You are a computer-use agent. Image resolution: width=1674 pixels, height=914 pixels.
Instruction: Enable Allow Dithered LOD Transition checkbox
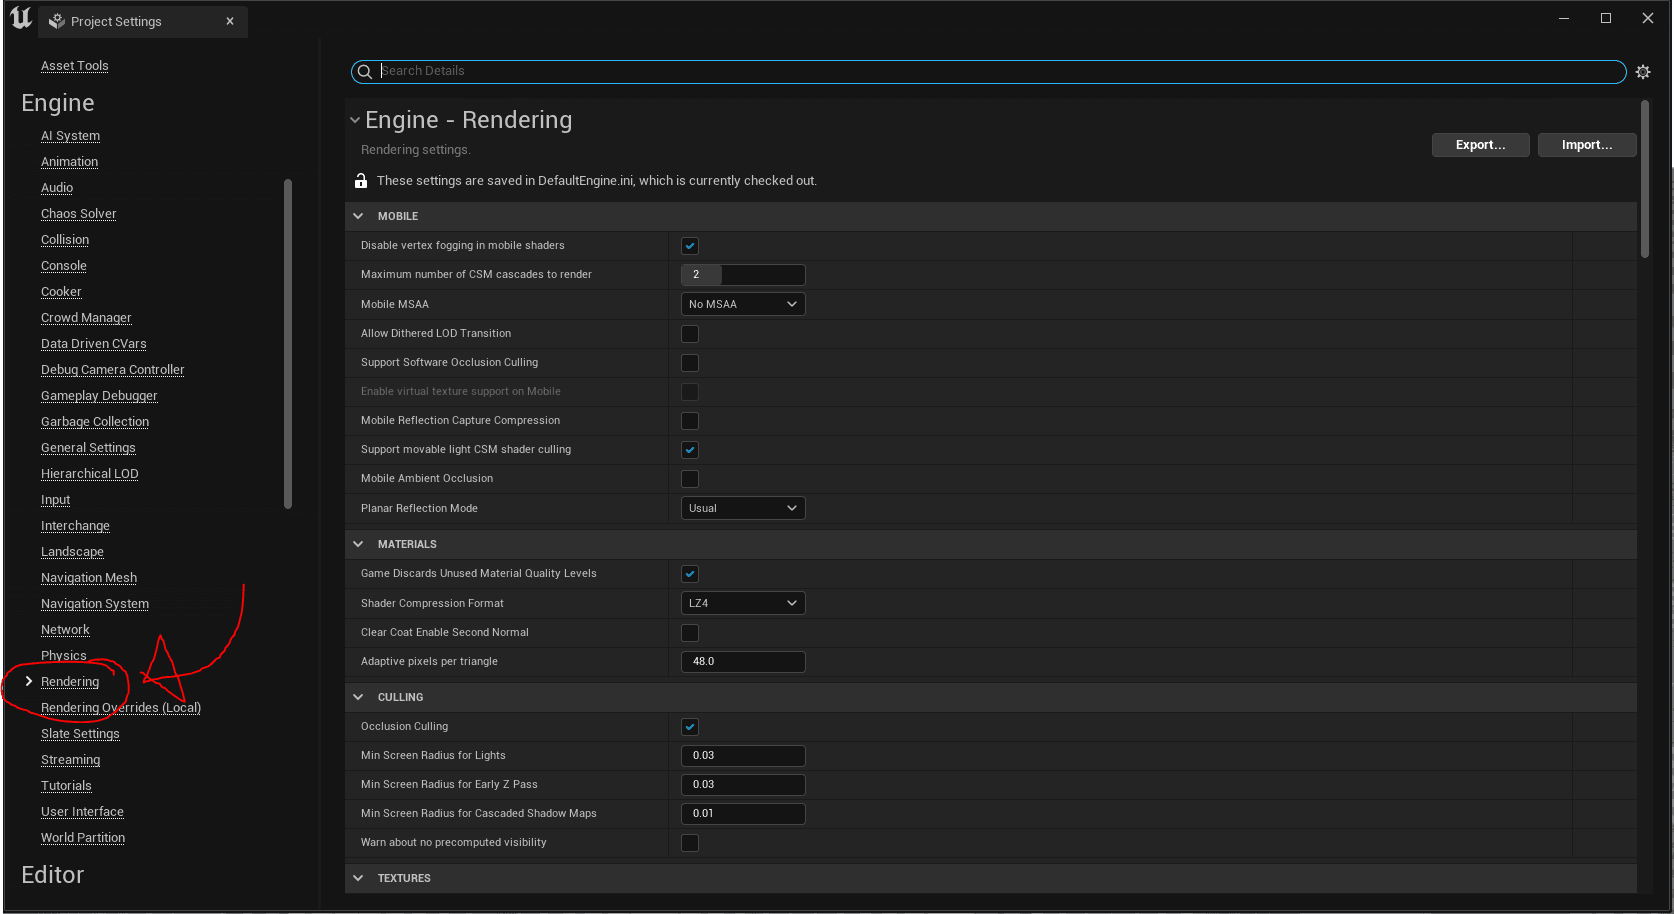pyautogui.click(x=690, y=334)
